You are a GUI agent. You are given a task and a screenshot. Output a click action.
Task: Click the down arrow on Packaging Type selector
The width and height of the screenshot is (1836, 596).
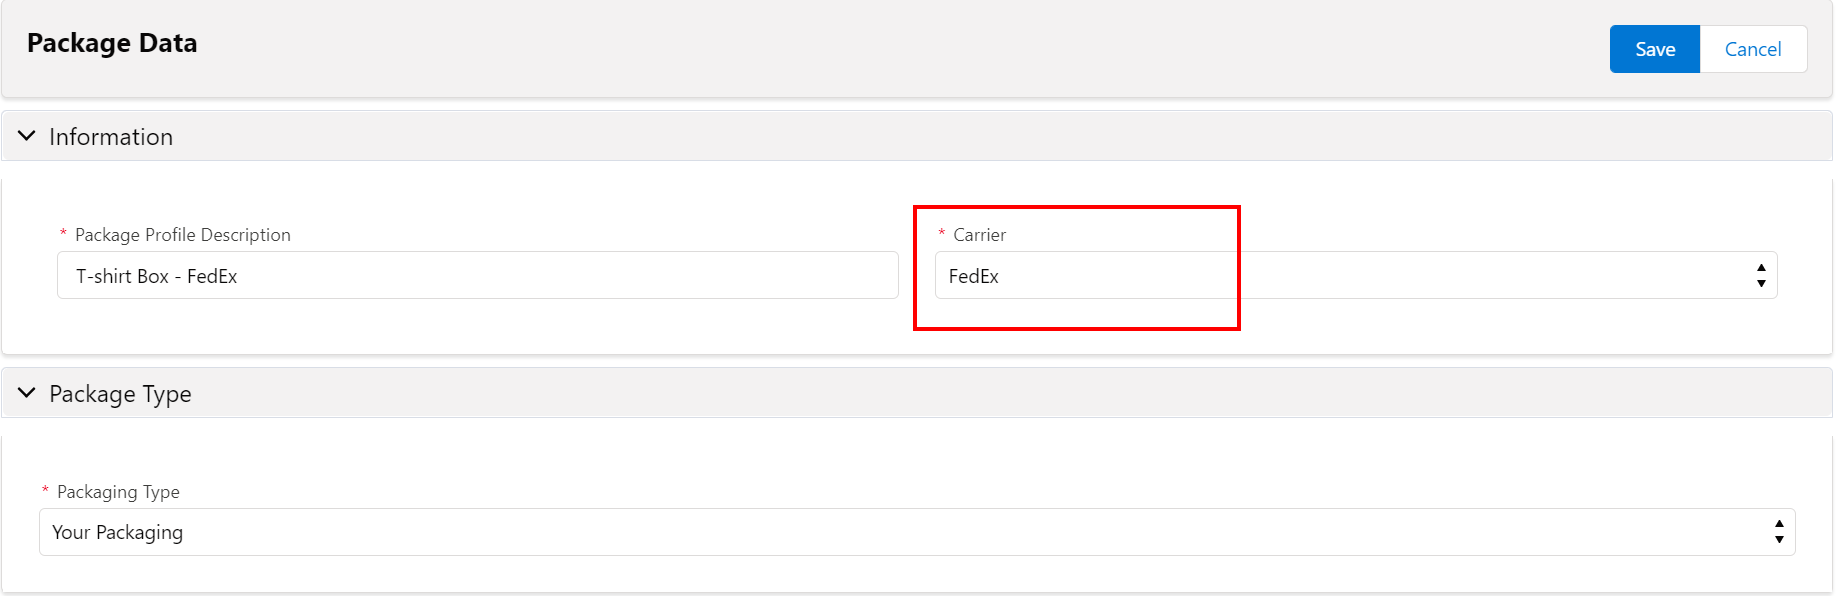[1779, 540]
